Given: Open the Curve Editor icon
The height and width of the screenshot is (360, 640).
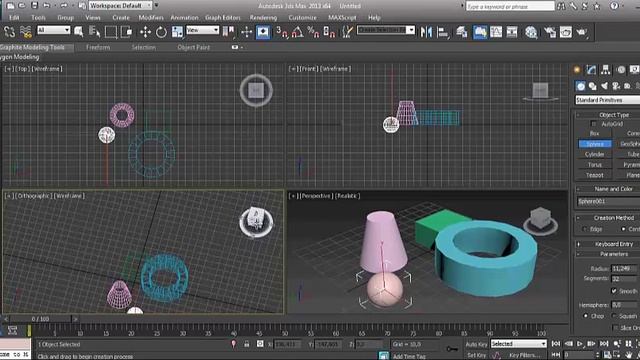Looking at the screenshot, I should 496,32.
